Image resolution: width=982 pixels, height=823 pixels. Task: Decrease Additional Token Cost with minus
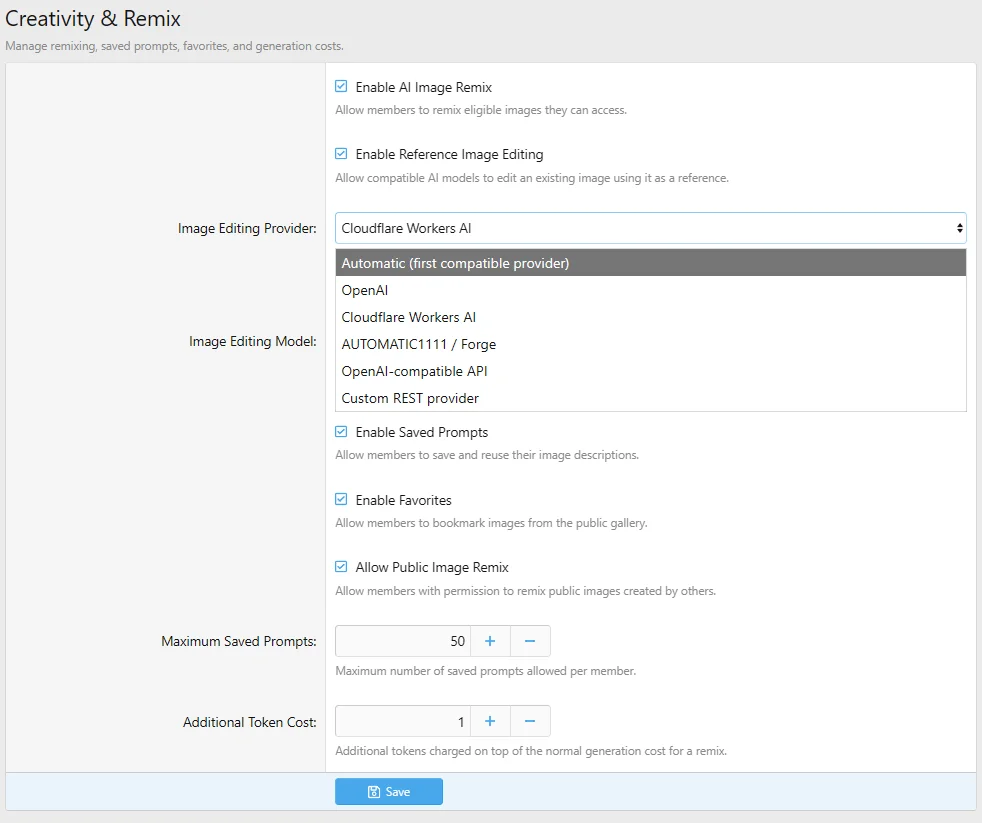tap(530, 722)
